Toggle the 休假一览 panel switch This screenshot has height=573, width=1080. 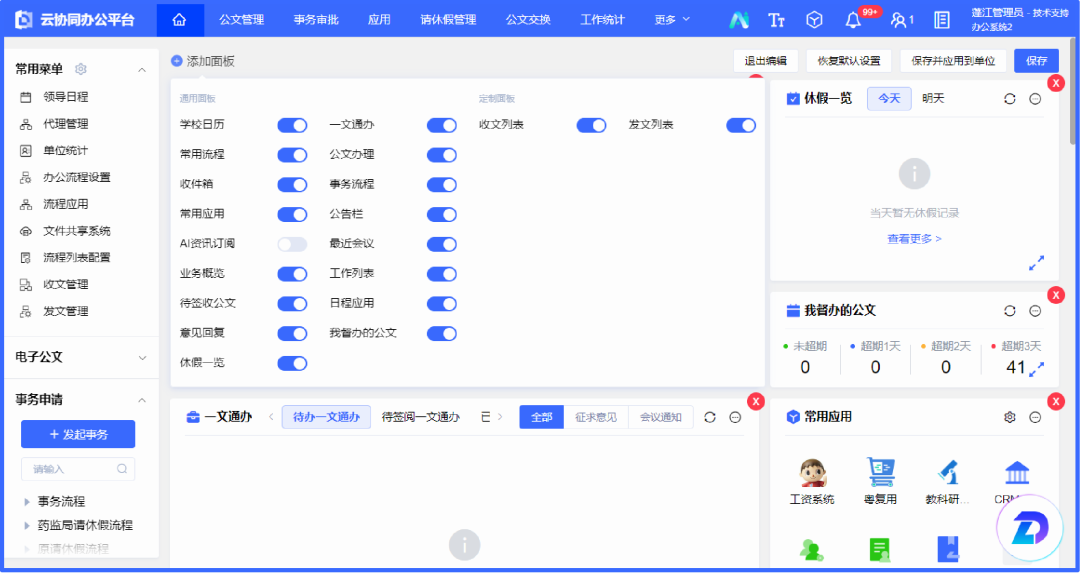(292, 363)
